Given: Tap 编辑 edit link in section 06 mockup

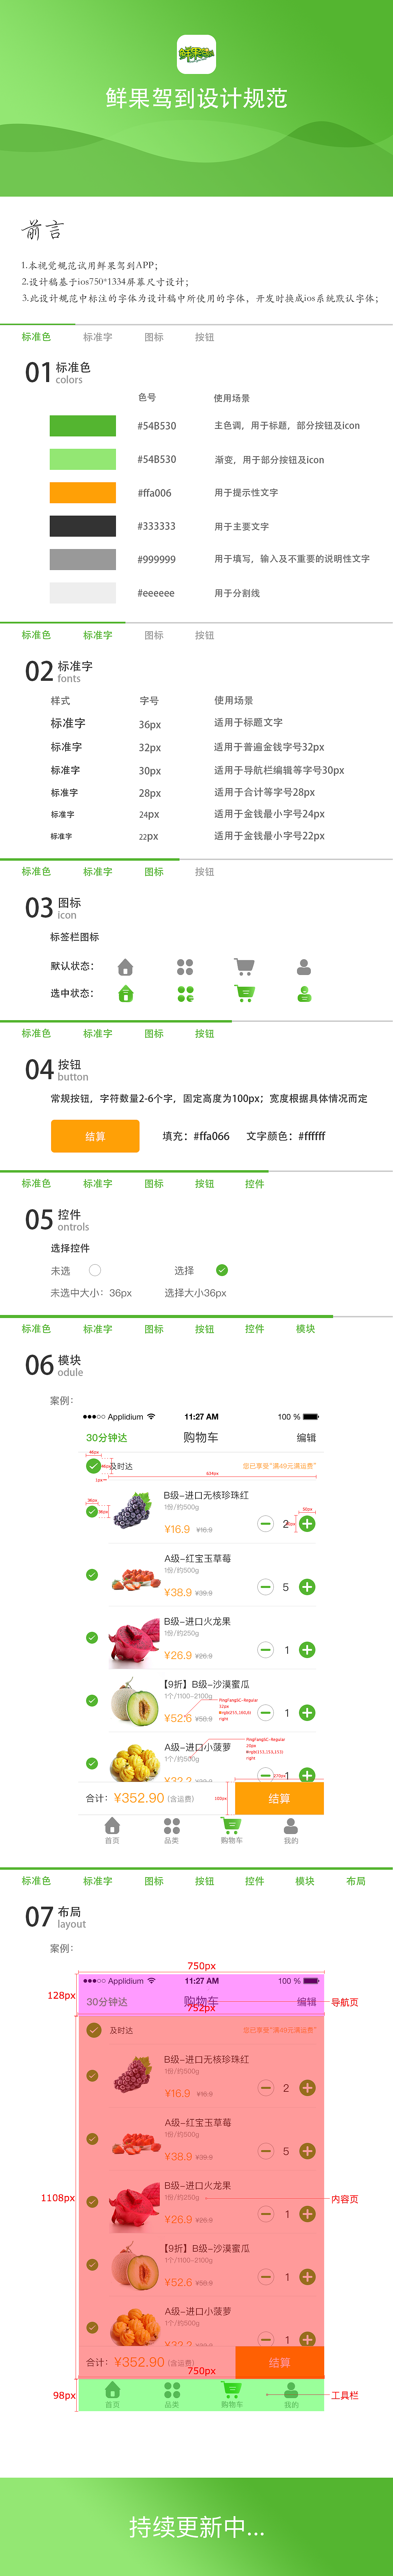Looking at the screenshot, I should click(306, 1438).
